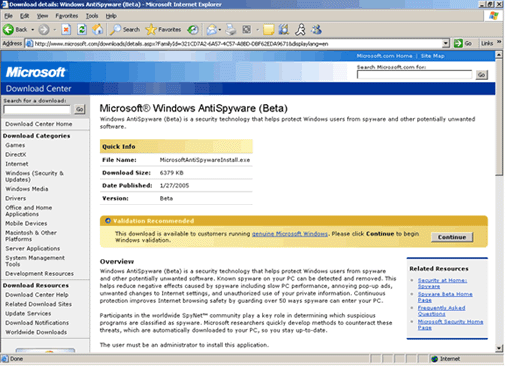Click the Links toolbar label
This screenshot has height=366, width=505.
[x=487, y=43]
